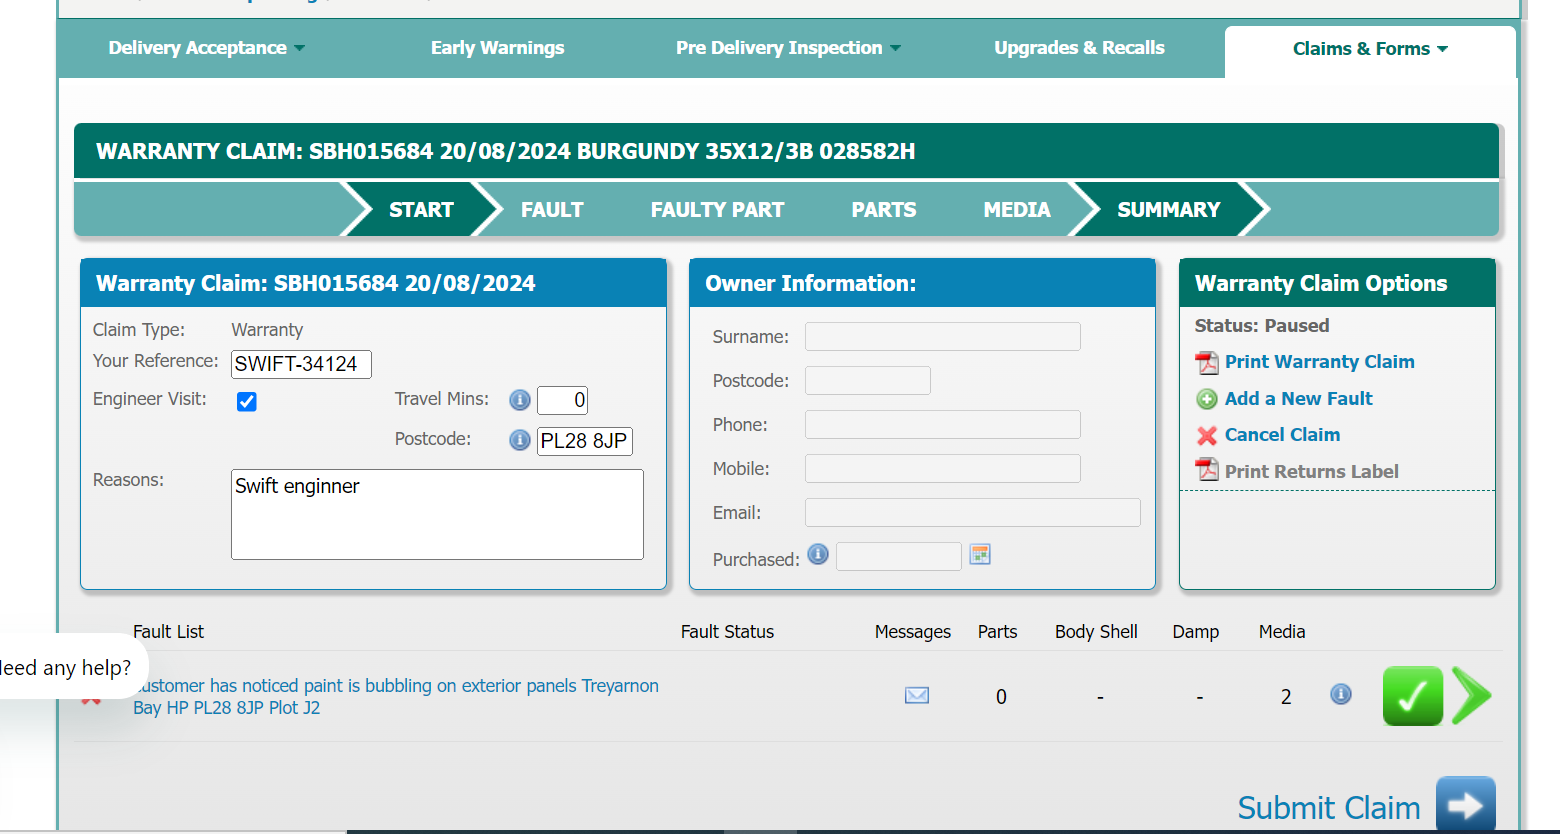Click the Print Warranty Claim PDF icon
This screenshot has width=1560, height=834.
(x=1207, y=362)
